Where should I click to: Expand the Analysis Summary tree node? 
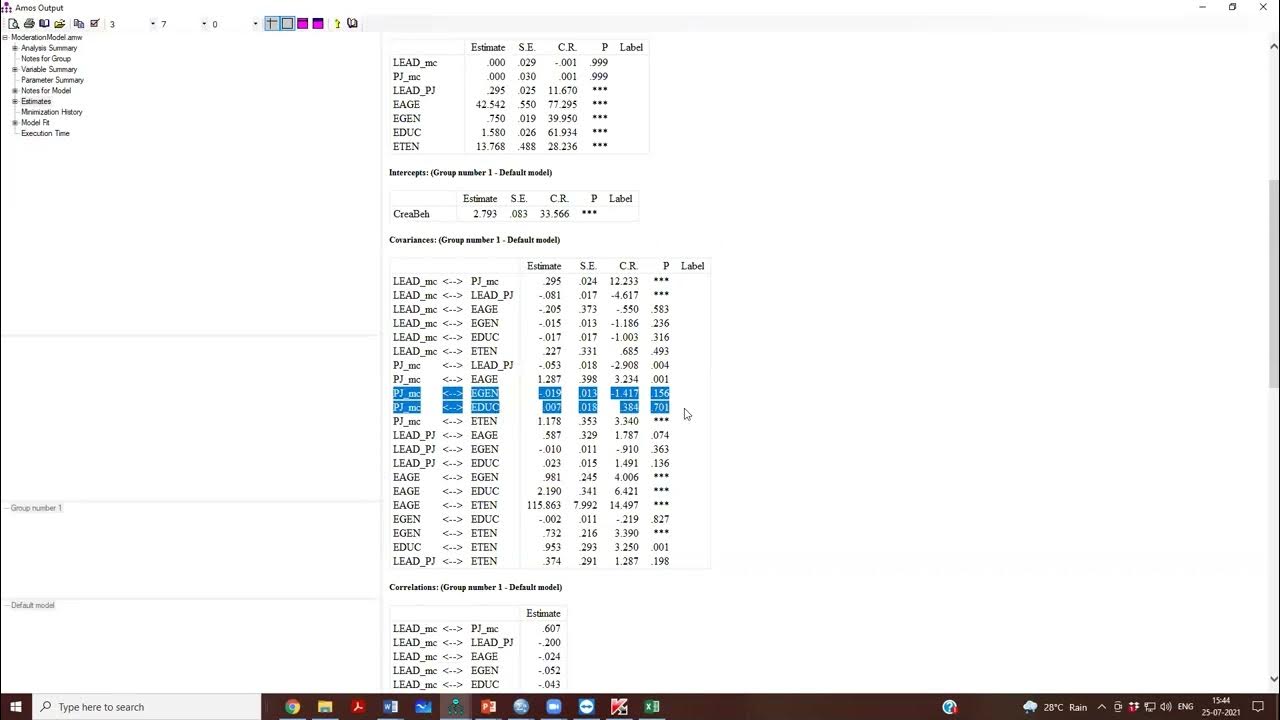coord(15,48)
